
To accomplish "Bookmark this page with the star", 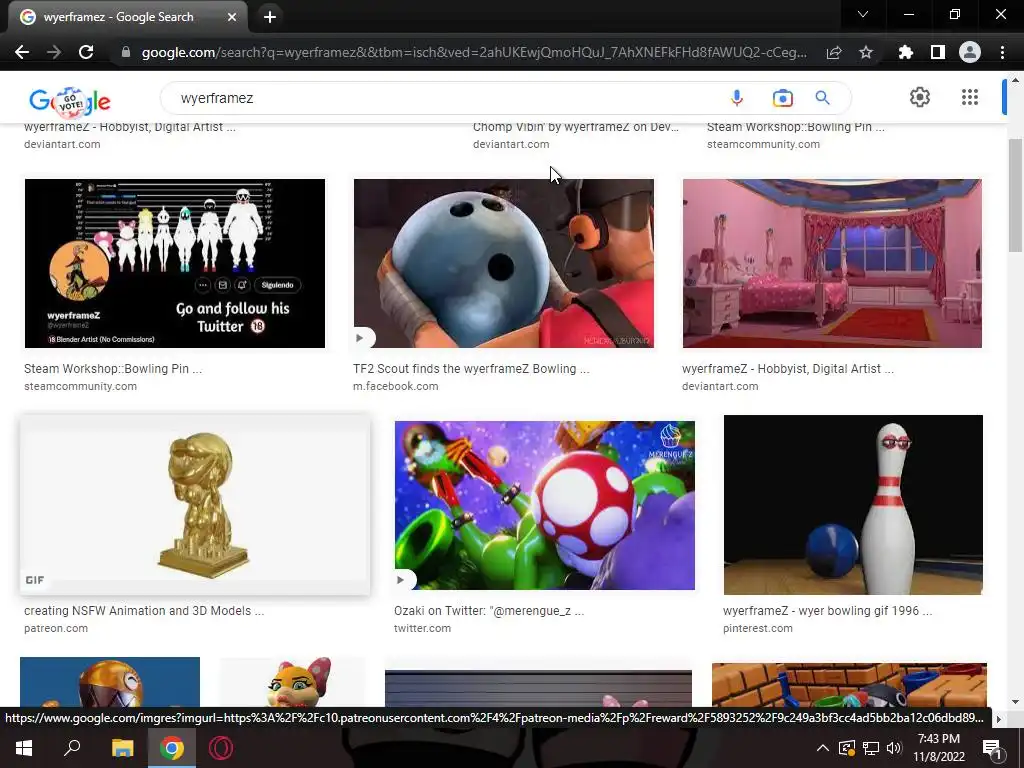I will pos(866,52).
